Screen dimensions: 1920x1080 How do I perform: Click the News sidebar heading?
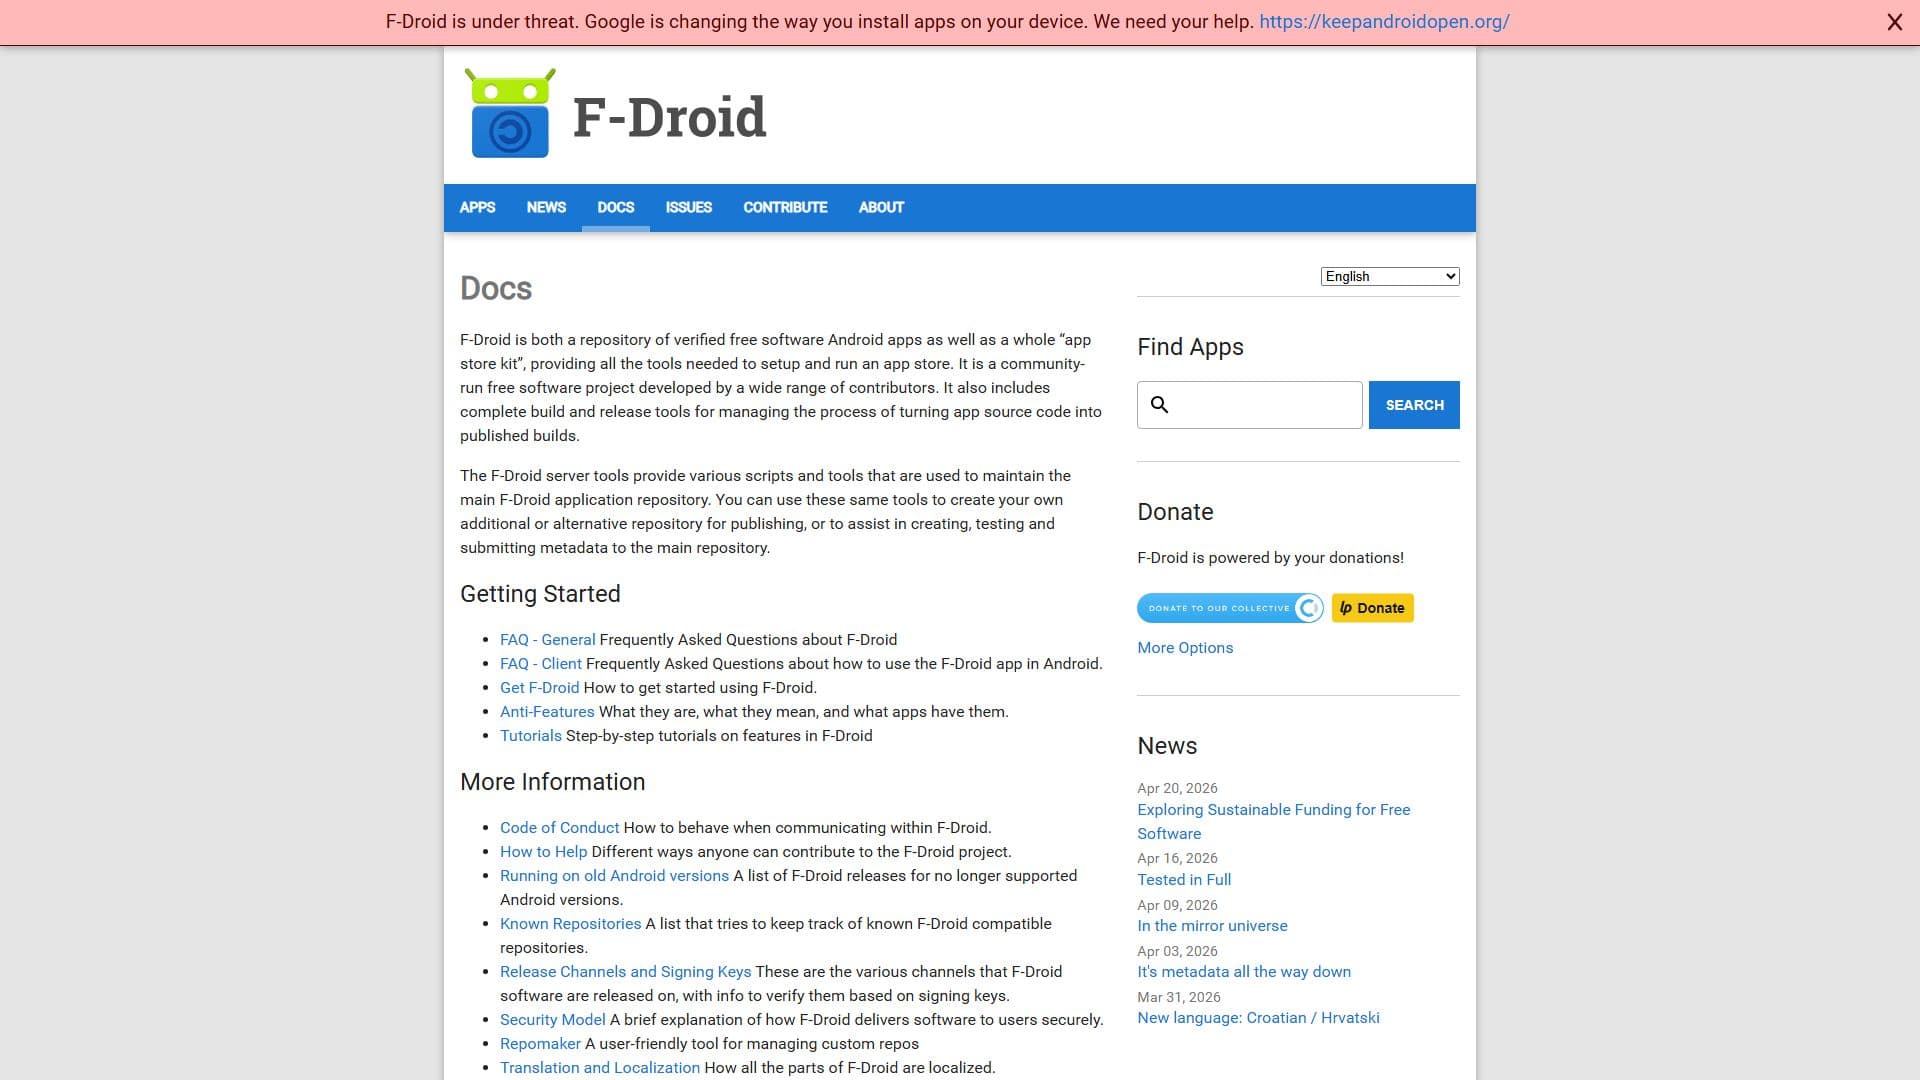tap(1167, 746)
